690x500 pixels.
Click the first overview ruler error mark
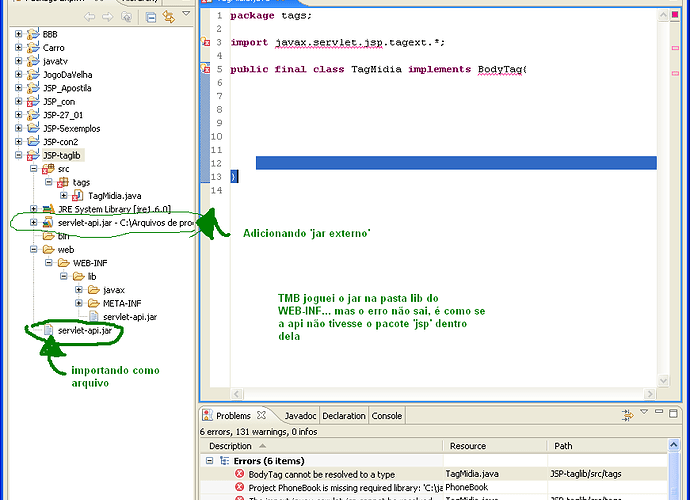(675, 48)
